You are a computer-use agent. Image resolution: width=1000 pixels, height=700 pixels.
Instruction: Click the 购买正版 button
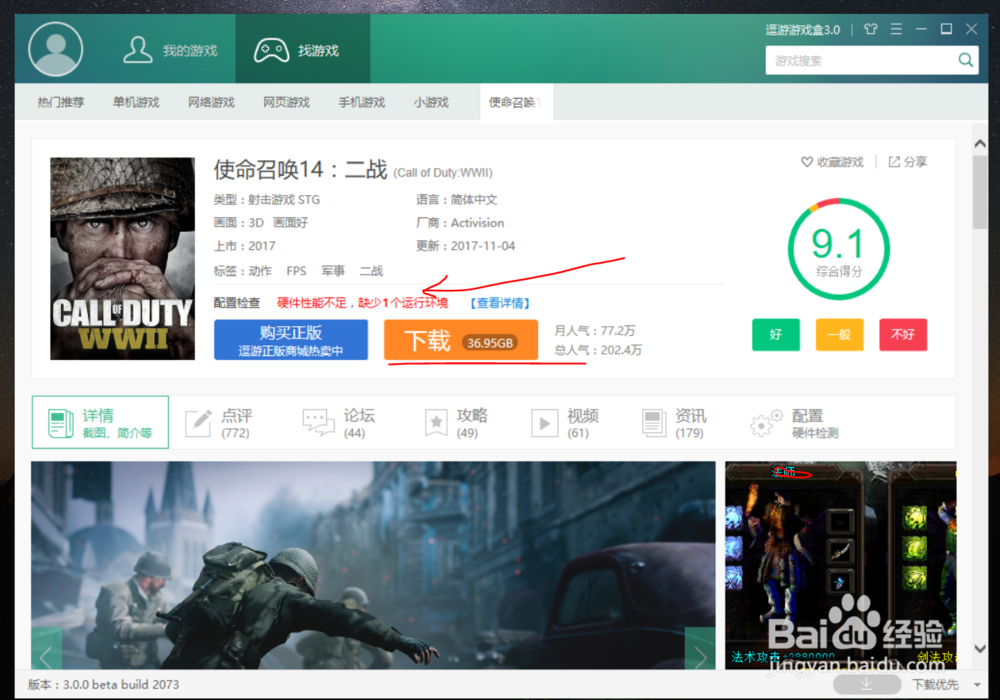click(x=291, y=340)
